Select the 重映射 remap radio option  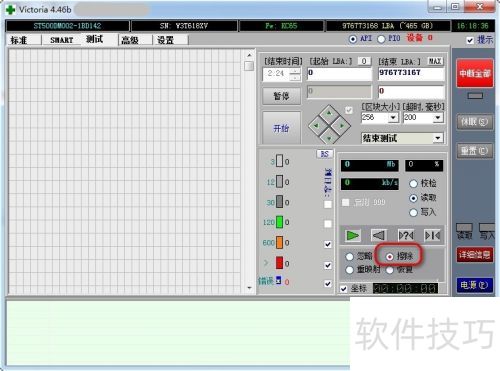[350, 270]
